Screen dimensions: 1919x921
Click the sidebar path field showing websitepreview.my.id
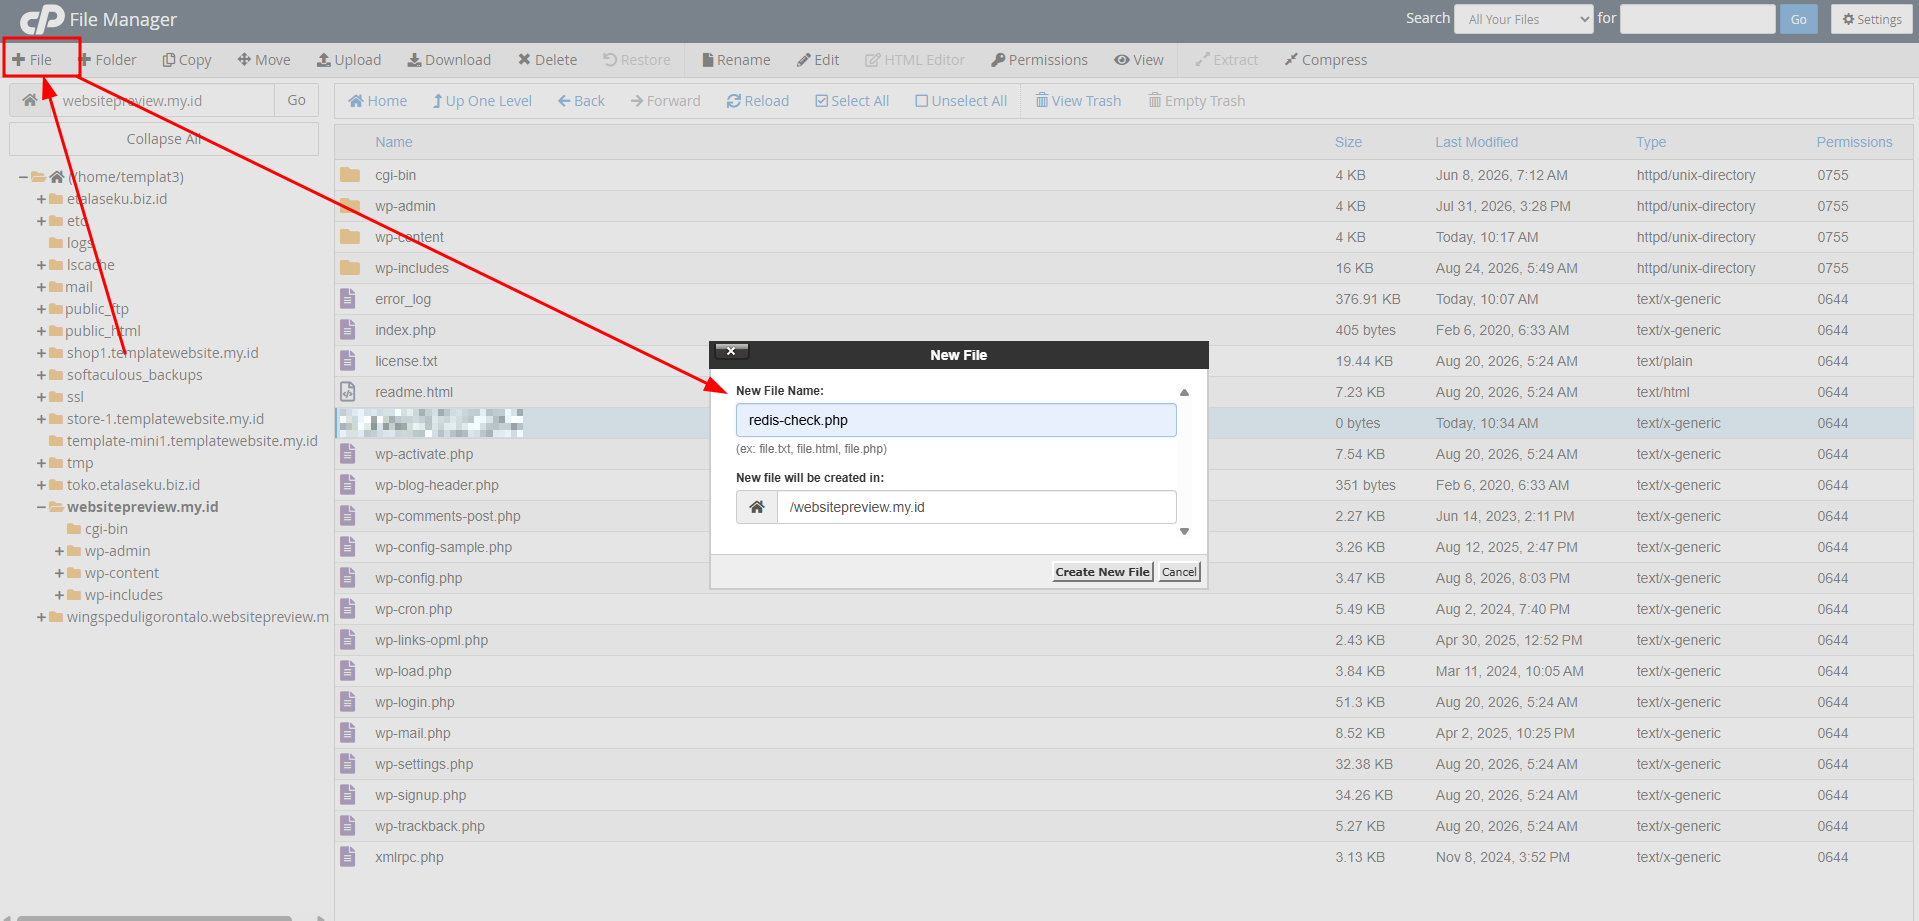point(162,100)
